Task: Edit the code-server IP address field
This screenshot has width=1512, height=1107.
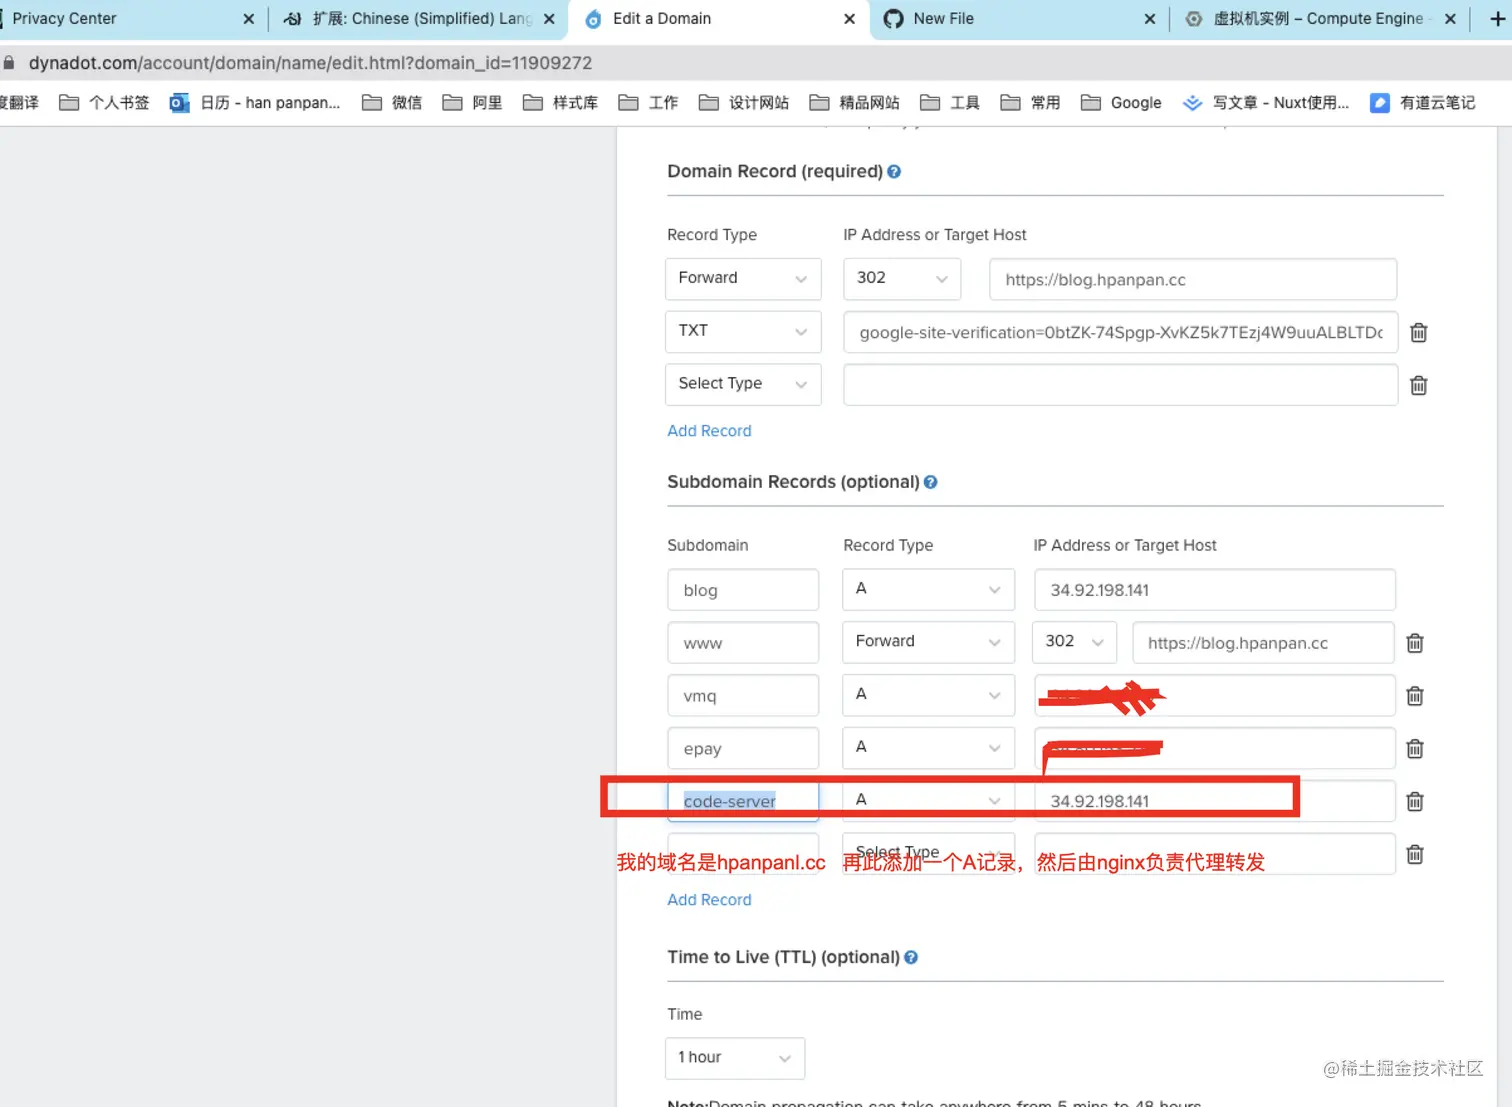Action: coord(1215,801)
